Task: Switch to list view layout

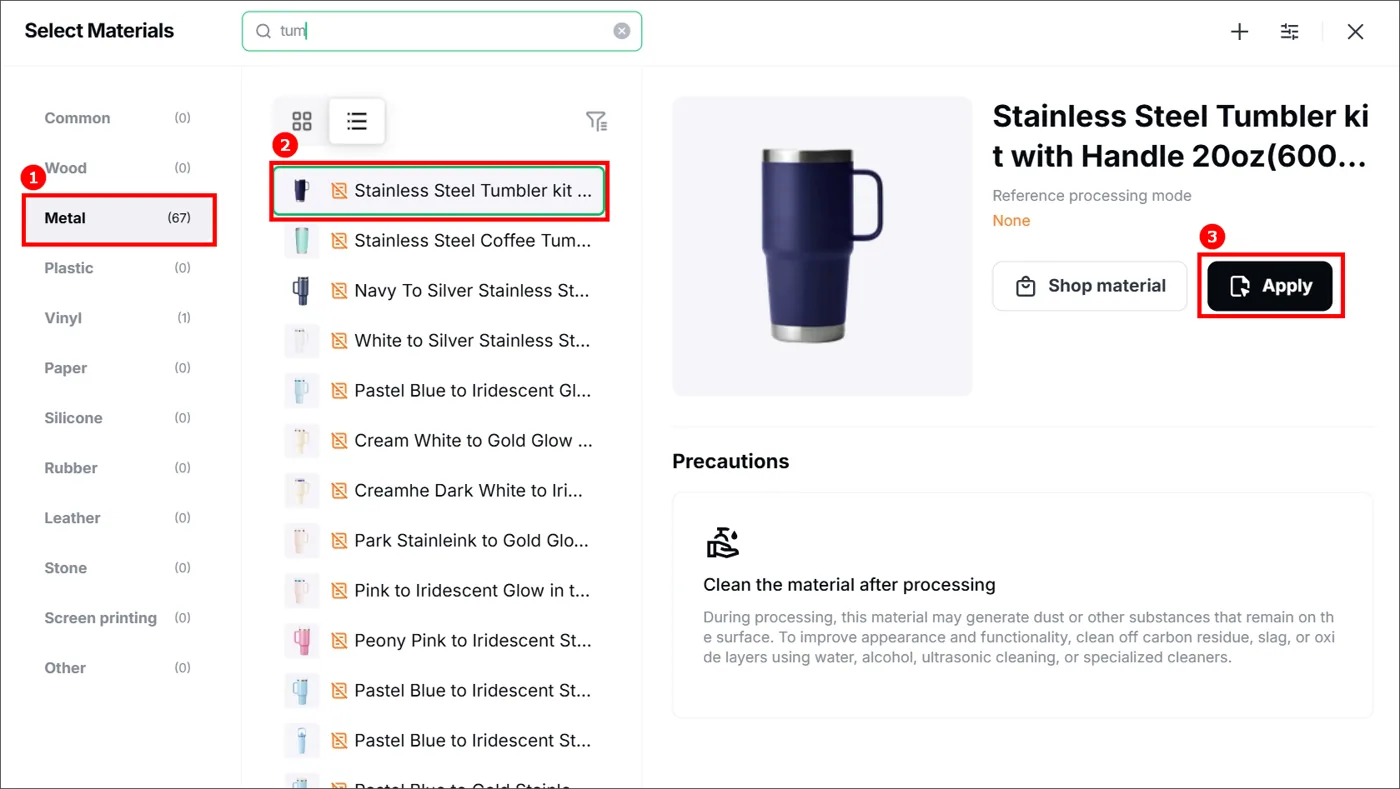Action: click(357, 122)
